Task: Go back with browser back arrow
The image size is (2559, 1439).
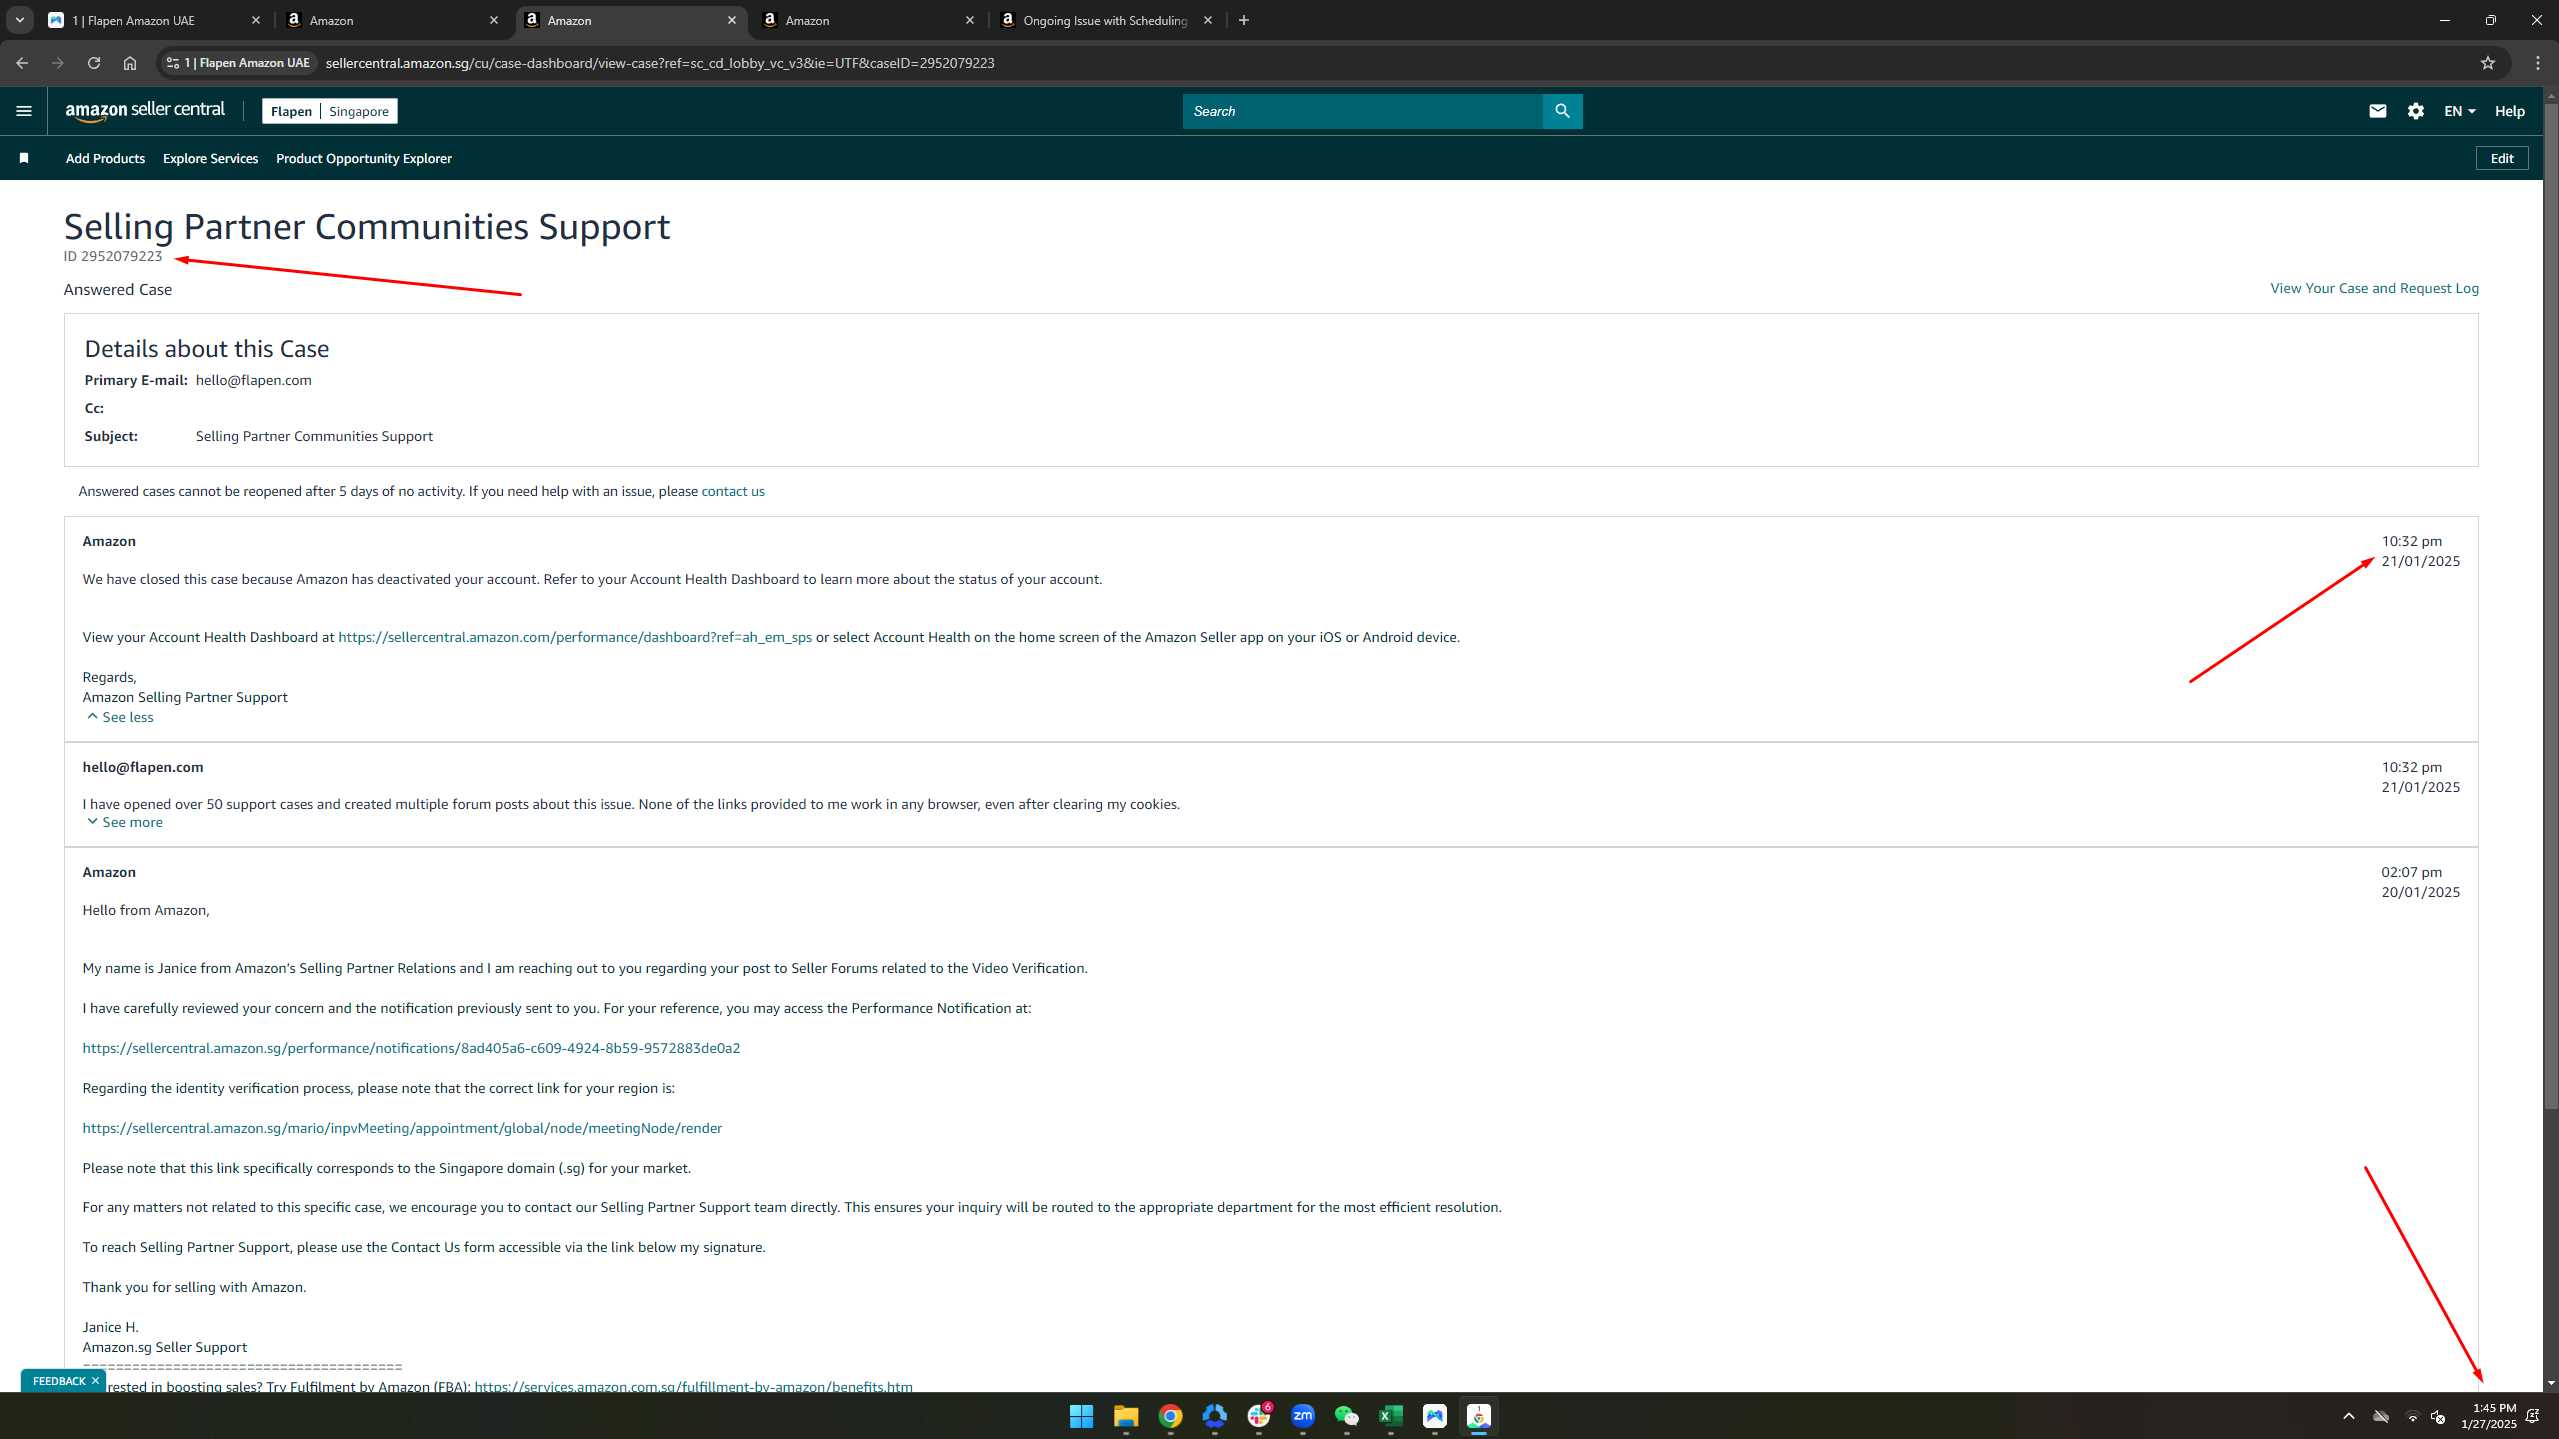Action: pyautogui.click(x=22, y=63)
